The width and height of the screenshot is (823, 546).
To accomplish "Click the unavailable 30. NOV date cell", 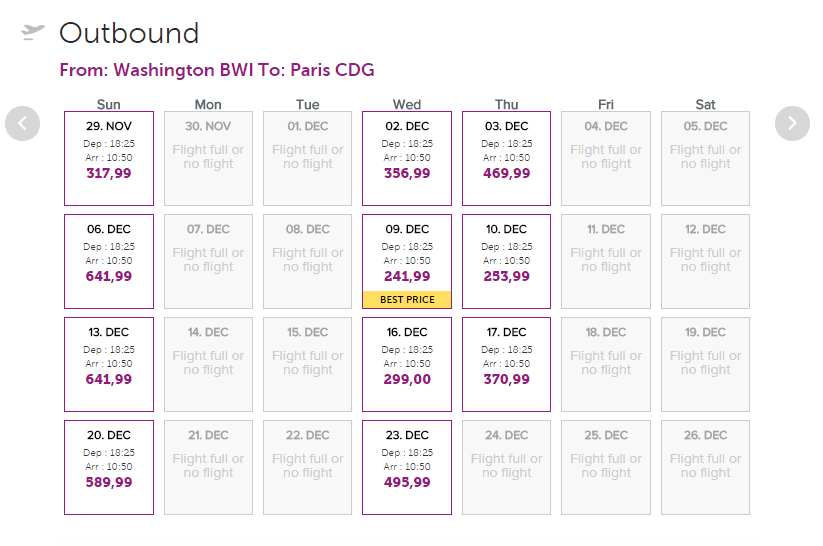I will coord(208,158).
